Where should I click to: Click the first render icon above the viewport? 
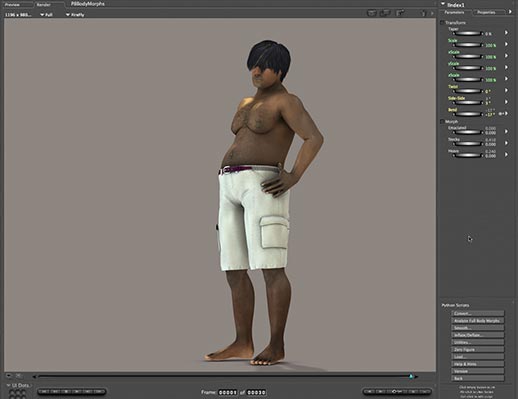point(372,13)
